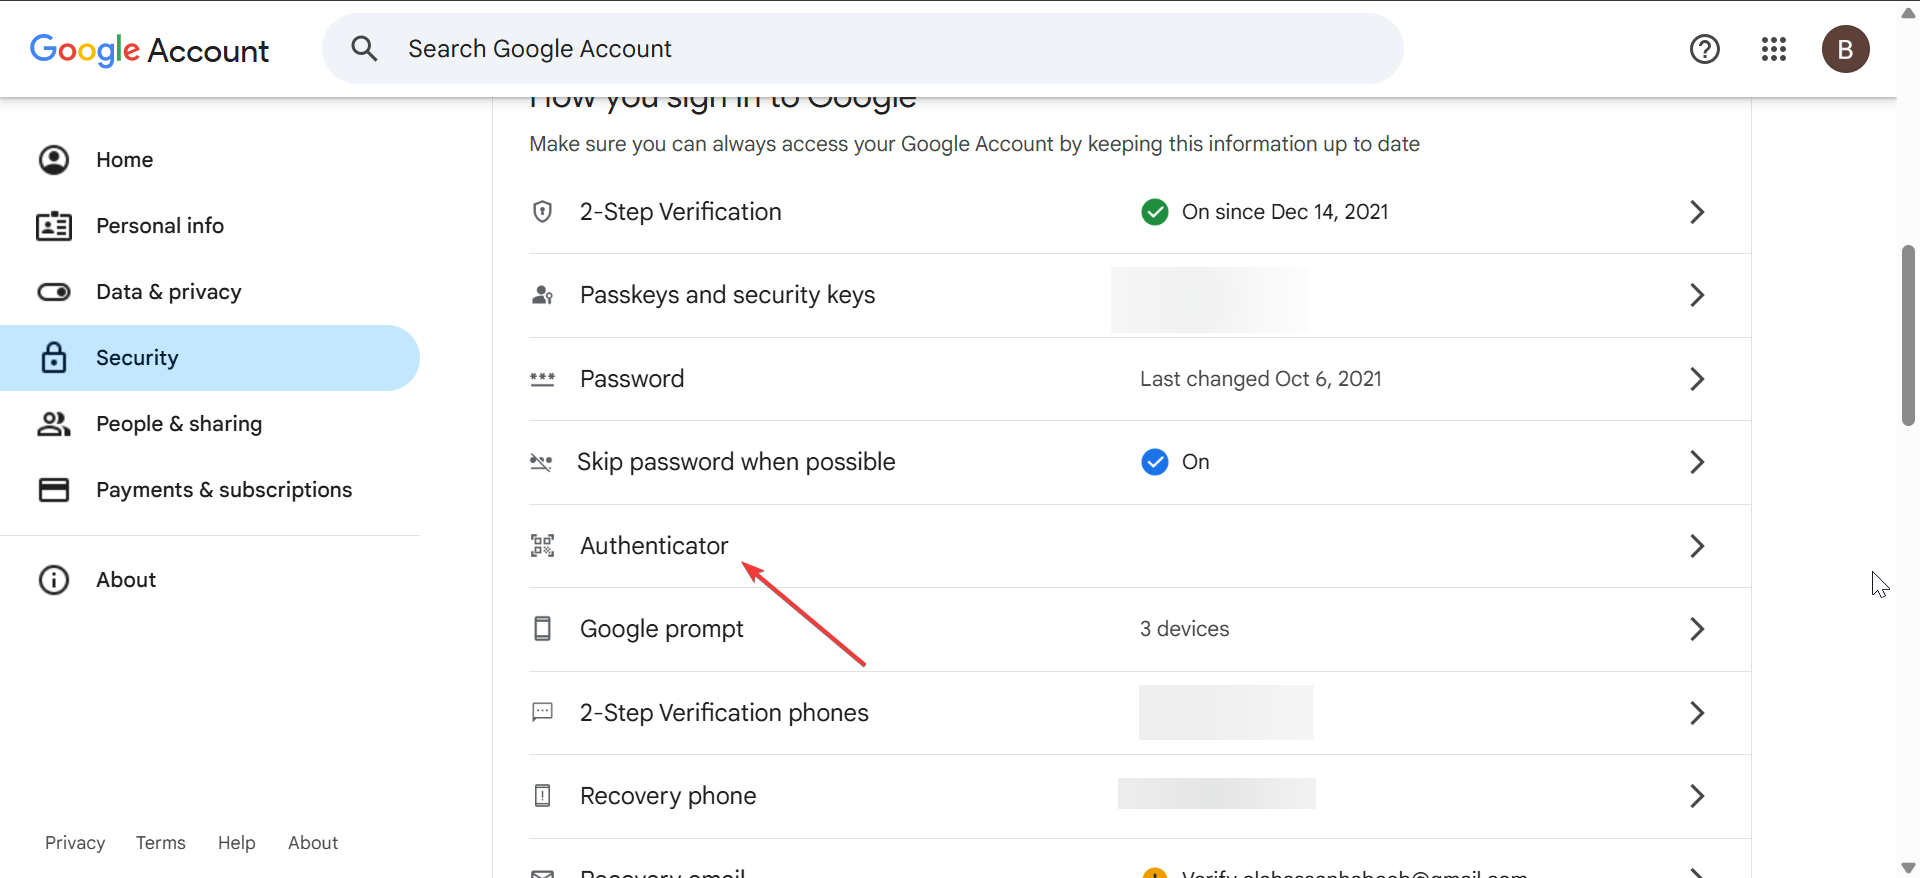This screenshot has height=878, width=1920.
Task: Click the Passkeys and security keys icon
Action: [542, 295]
